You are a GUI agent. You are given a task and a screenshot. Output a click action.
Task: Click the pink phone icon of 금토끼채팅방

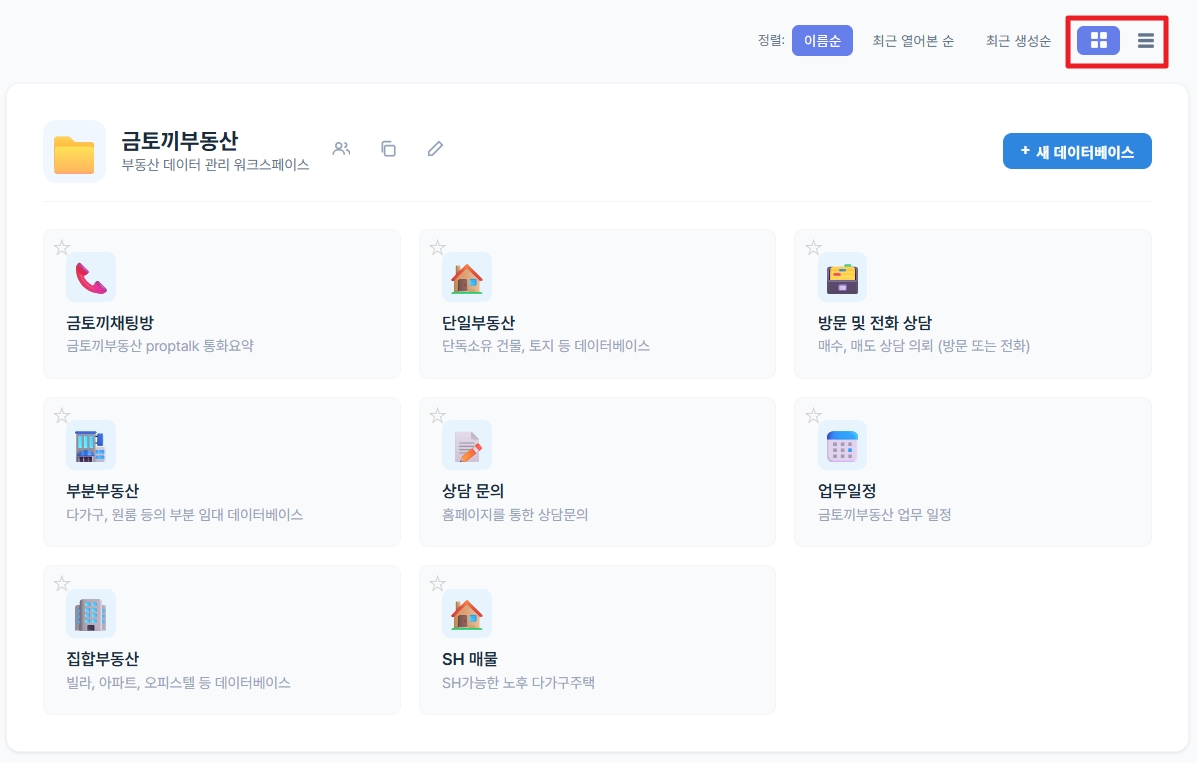click(91, 277)
